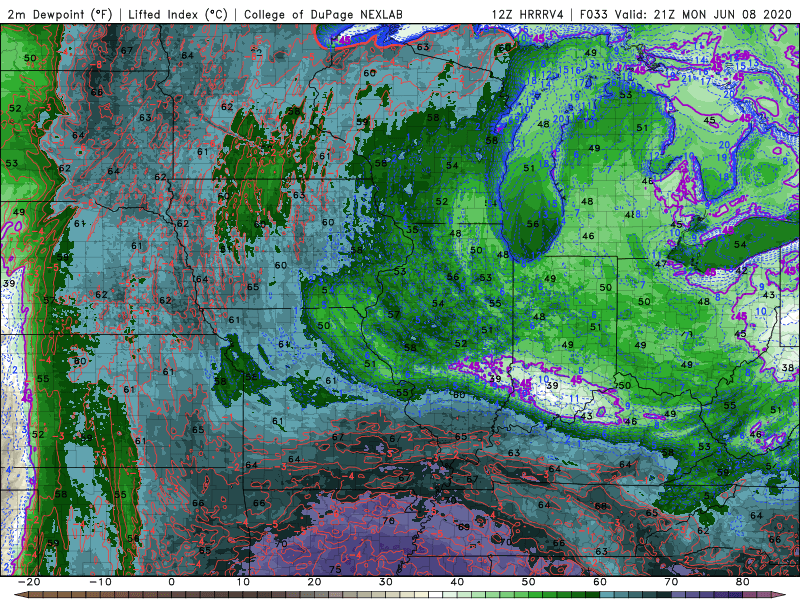This screenshot has width=800, height=600.
Task: Click the -20 tick label on the color scale
Action: point(29,582)
